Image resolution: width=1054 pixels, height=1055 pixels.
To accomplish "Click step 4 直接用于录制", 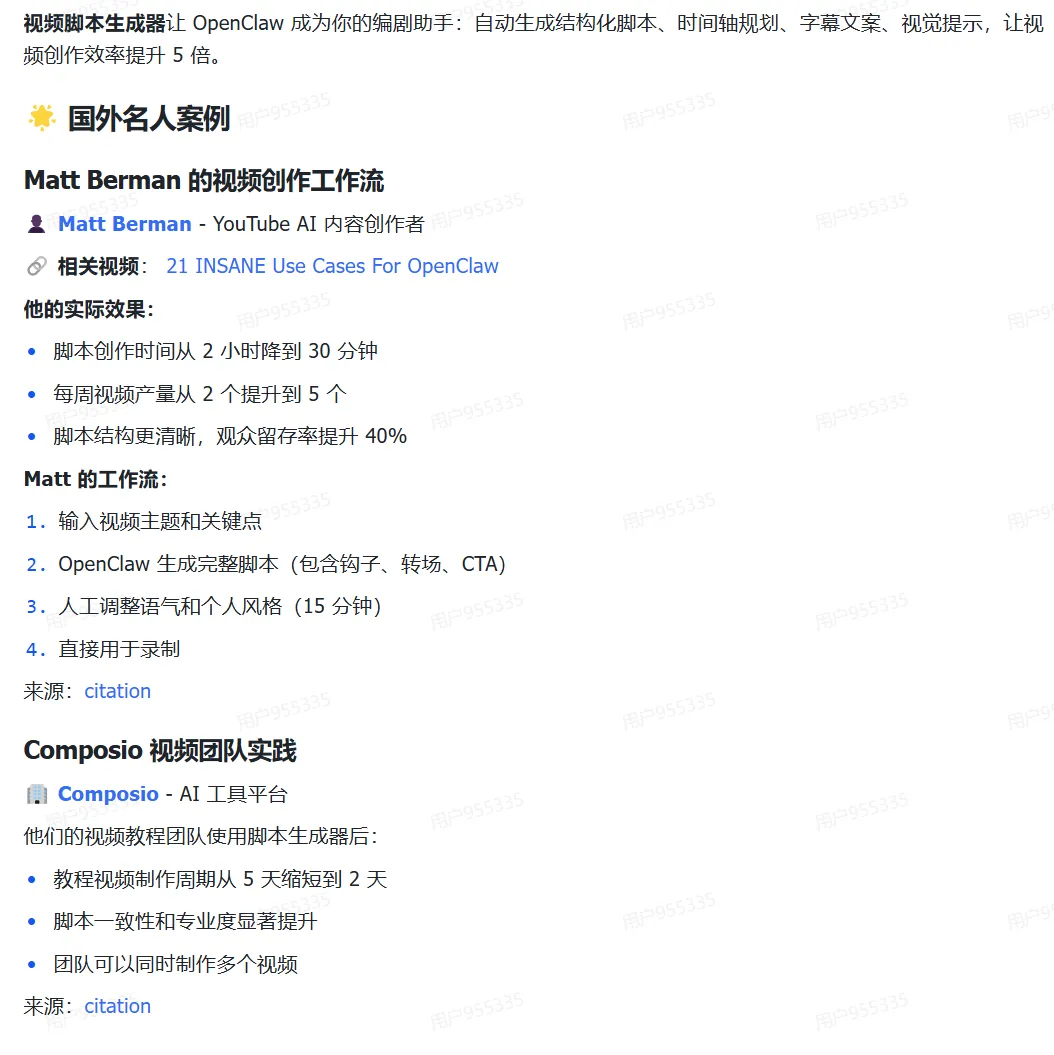I will pyautogui.click(x=119, y=649).
